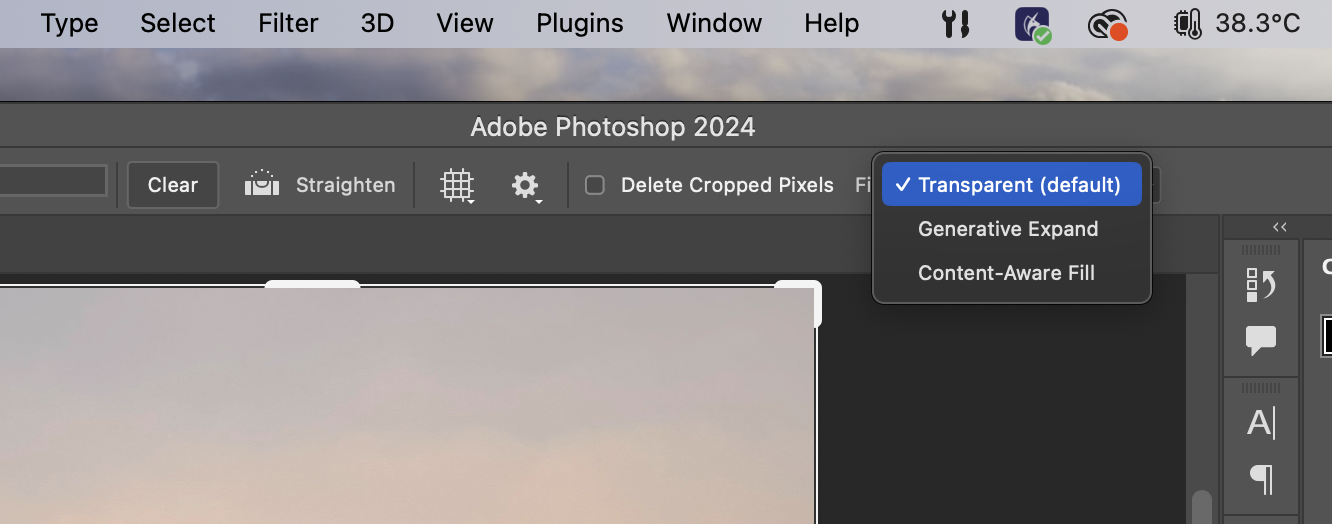Open the crop overlay grid options
This screenshot has width=1332, height=524.
pos(457,185)
